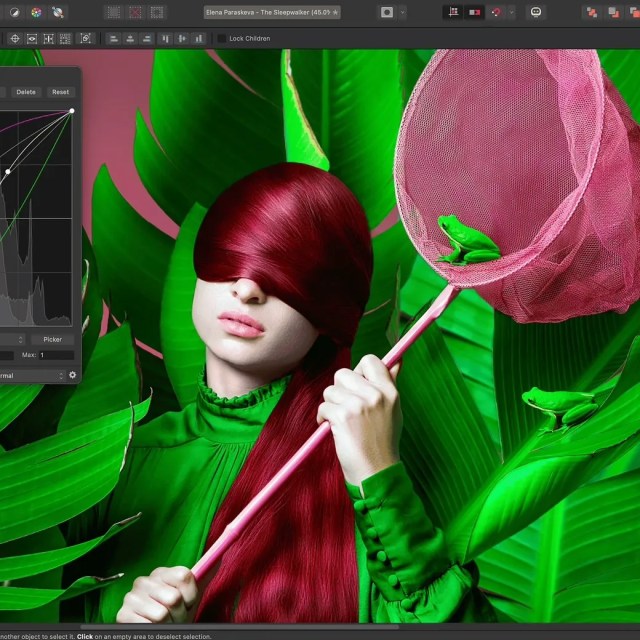Viewport: 640px width, 640px height.
Task: Click the Invert Pixel Selection icon
Action: coord(157,13)
